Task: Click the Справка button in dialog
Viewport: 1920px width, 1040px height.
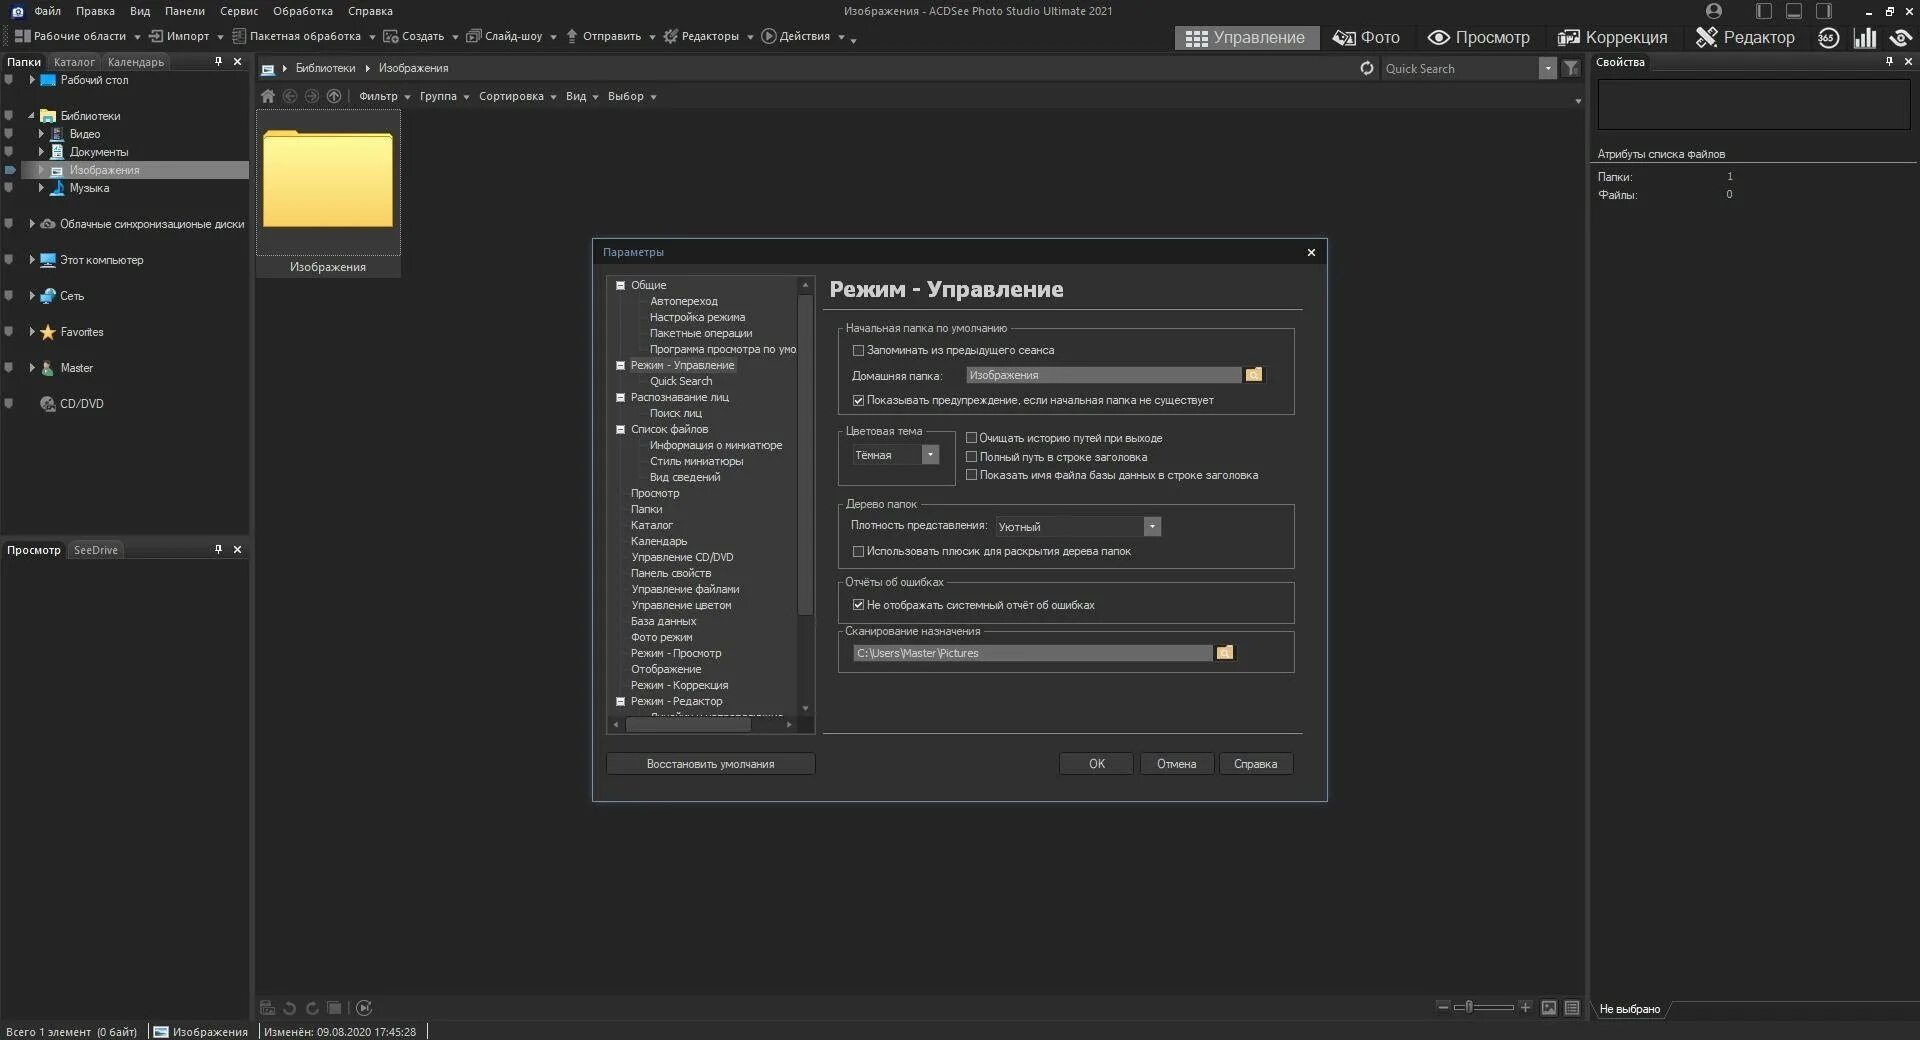Action: pyautogui.click(x=1255, y=764)
